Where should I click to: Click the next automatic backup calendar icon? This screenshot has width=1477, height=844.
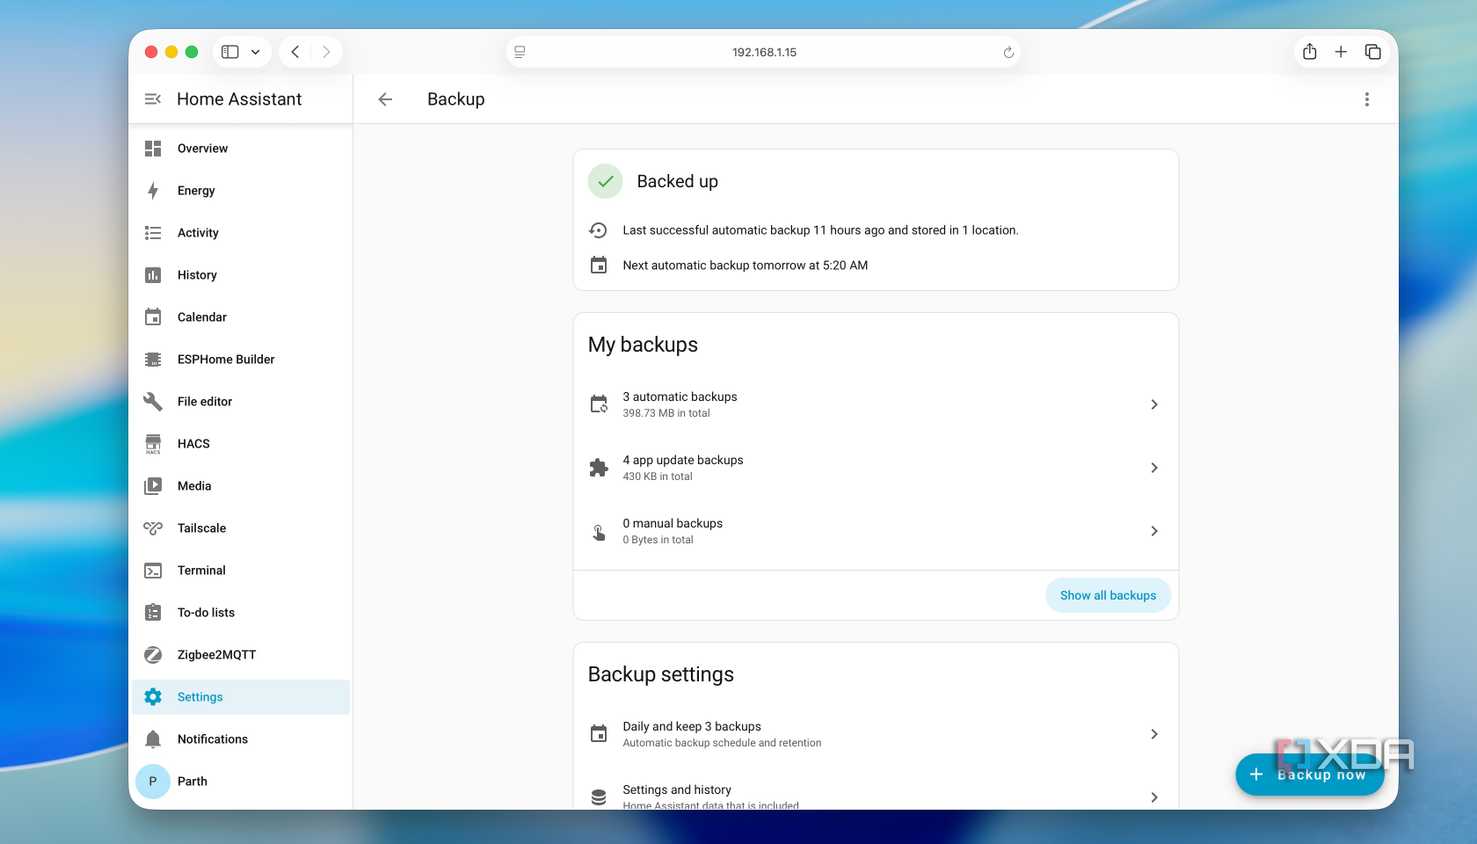pos(599,265)
